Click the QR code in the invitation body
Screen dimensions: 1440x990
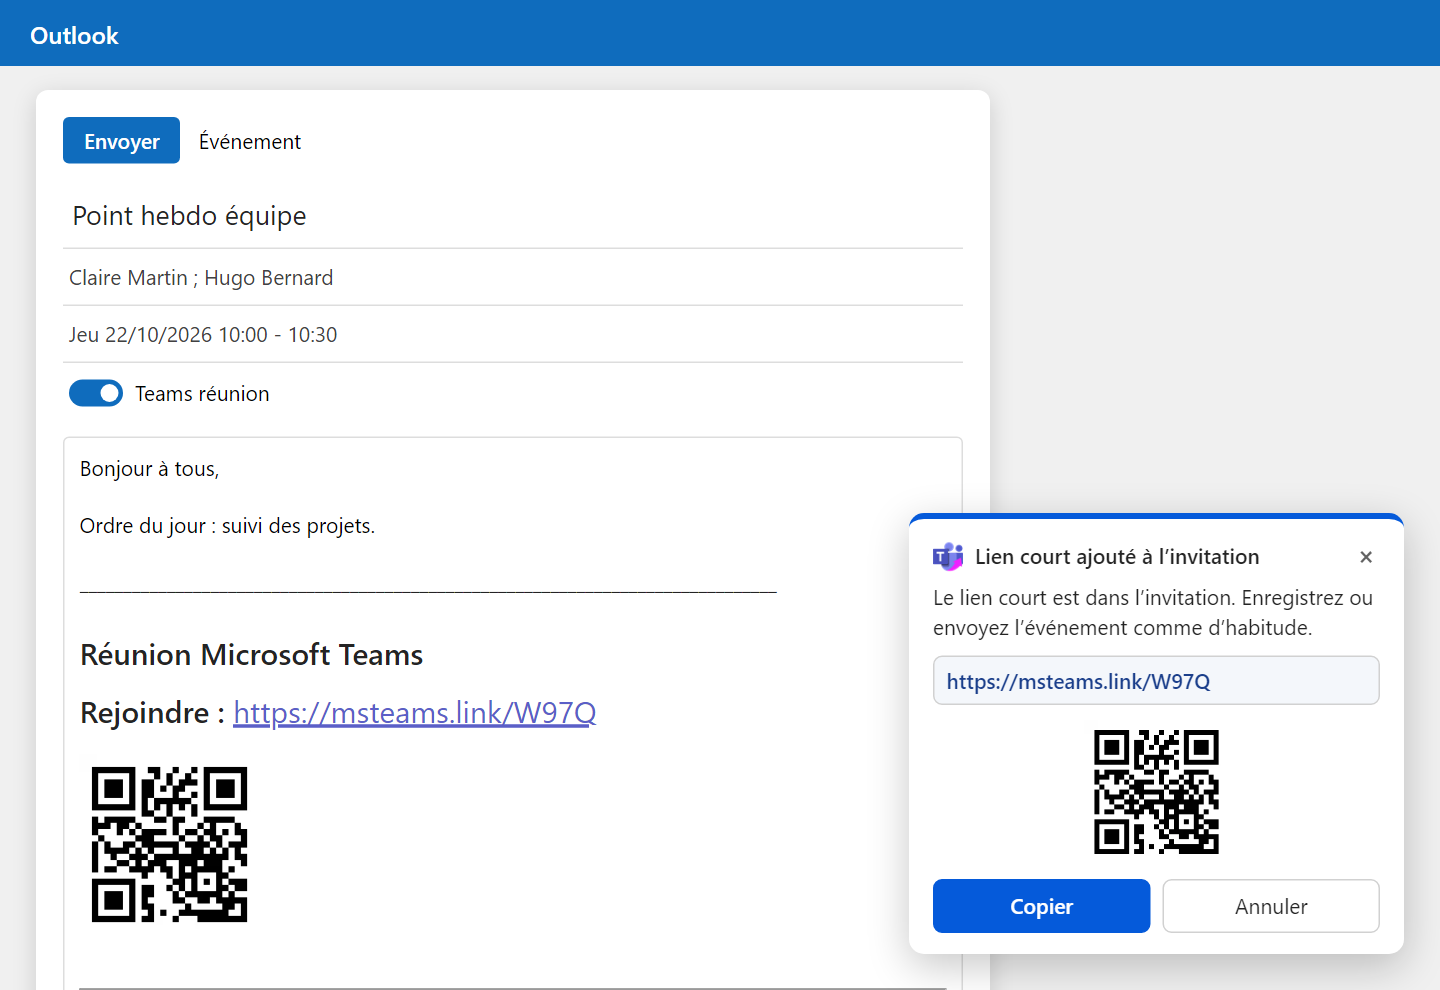click(x=169, y=845)
